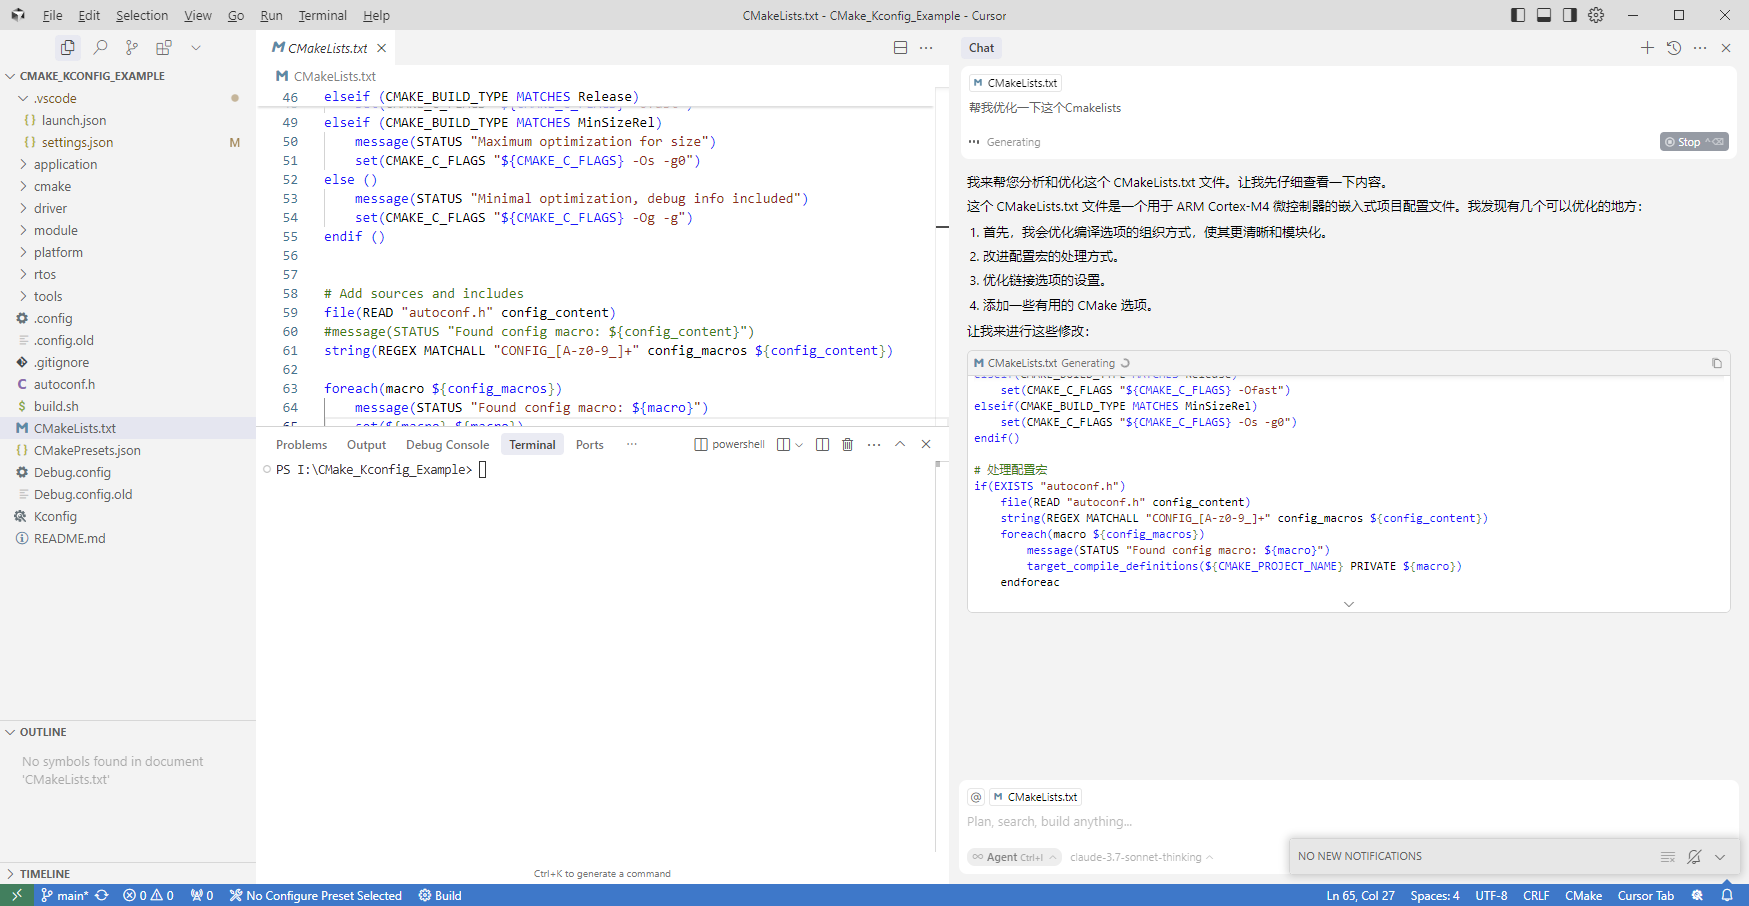Image resolution: width=1749 pixels, height=906 pixels.
Task: Start a new chat with plus icon
Action: pyautogui.click(x=1647, y=48)
